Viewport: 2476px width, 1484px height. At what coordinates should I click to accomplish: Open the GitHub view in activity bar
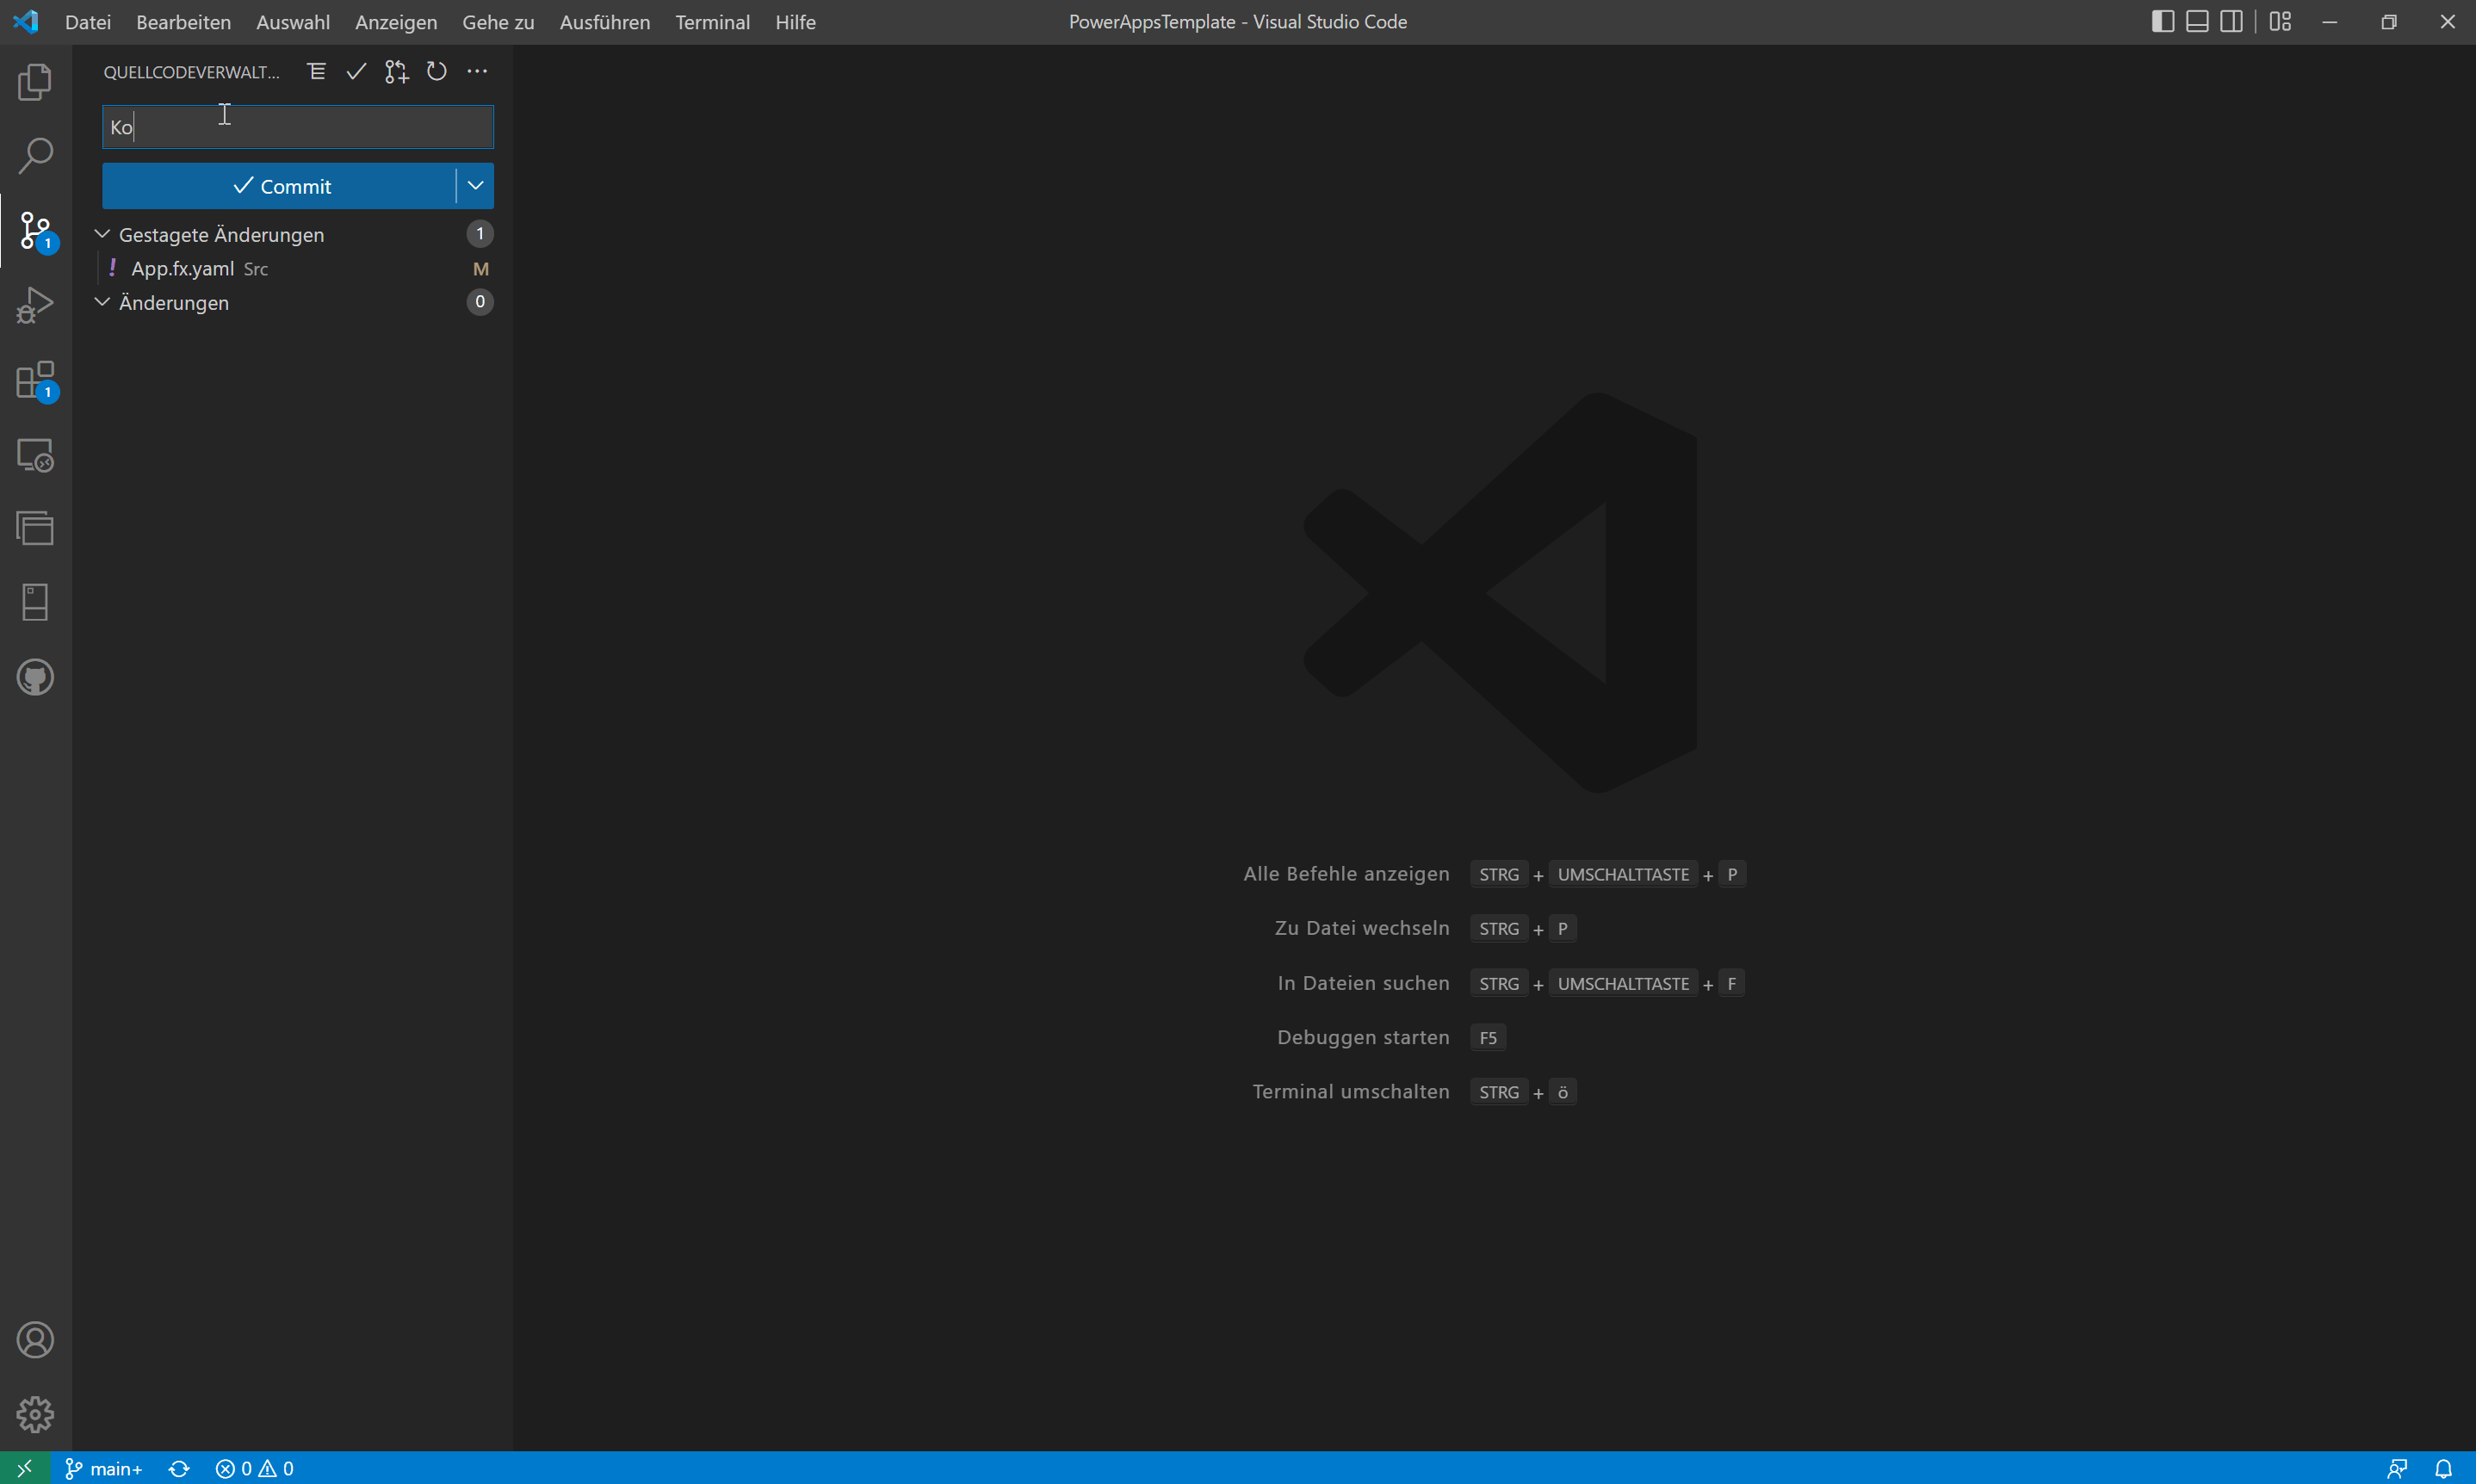pos(35,677)
